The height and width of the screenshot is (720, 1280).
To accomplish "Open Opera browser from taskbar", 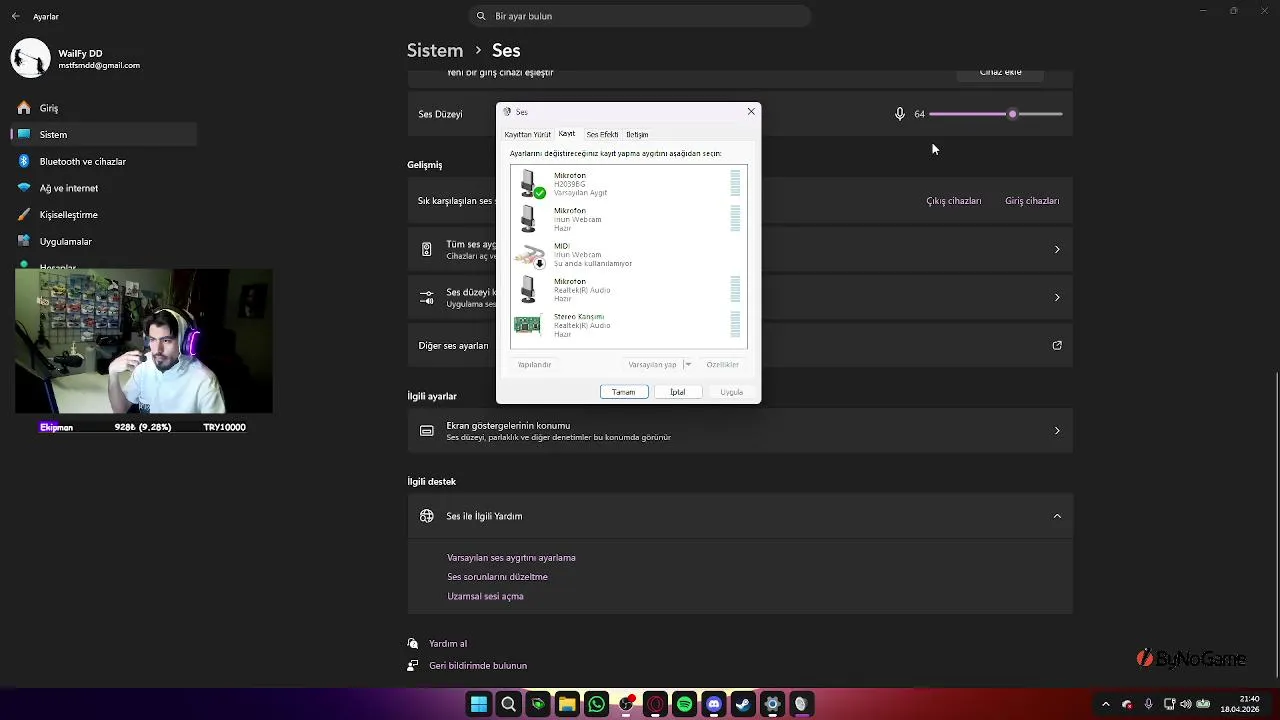I will (x=655, y=704).
